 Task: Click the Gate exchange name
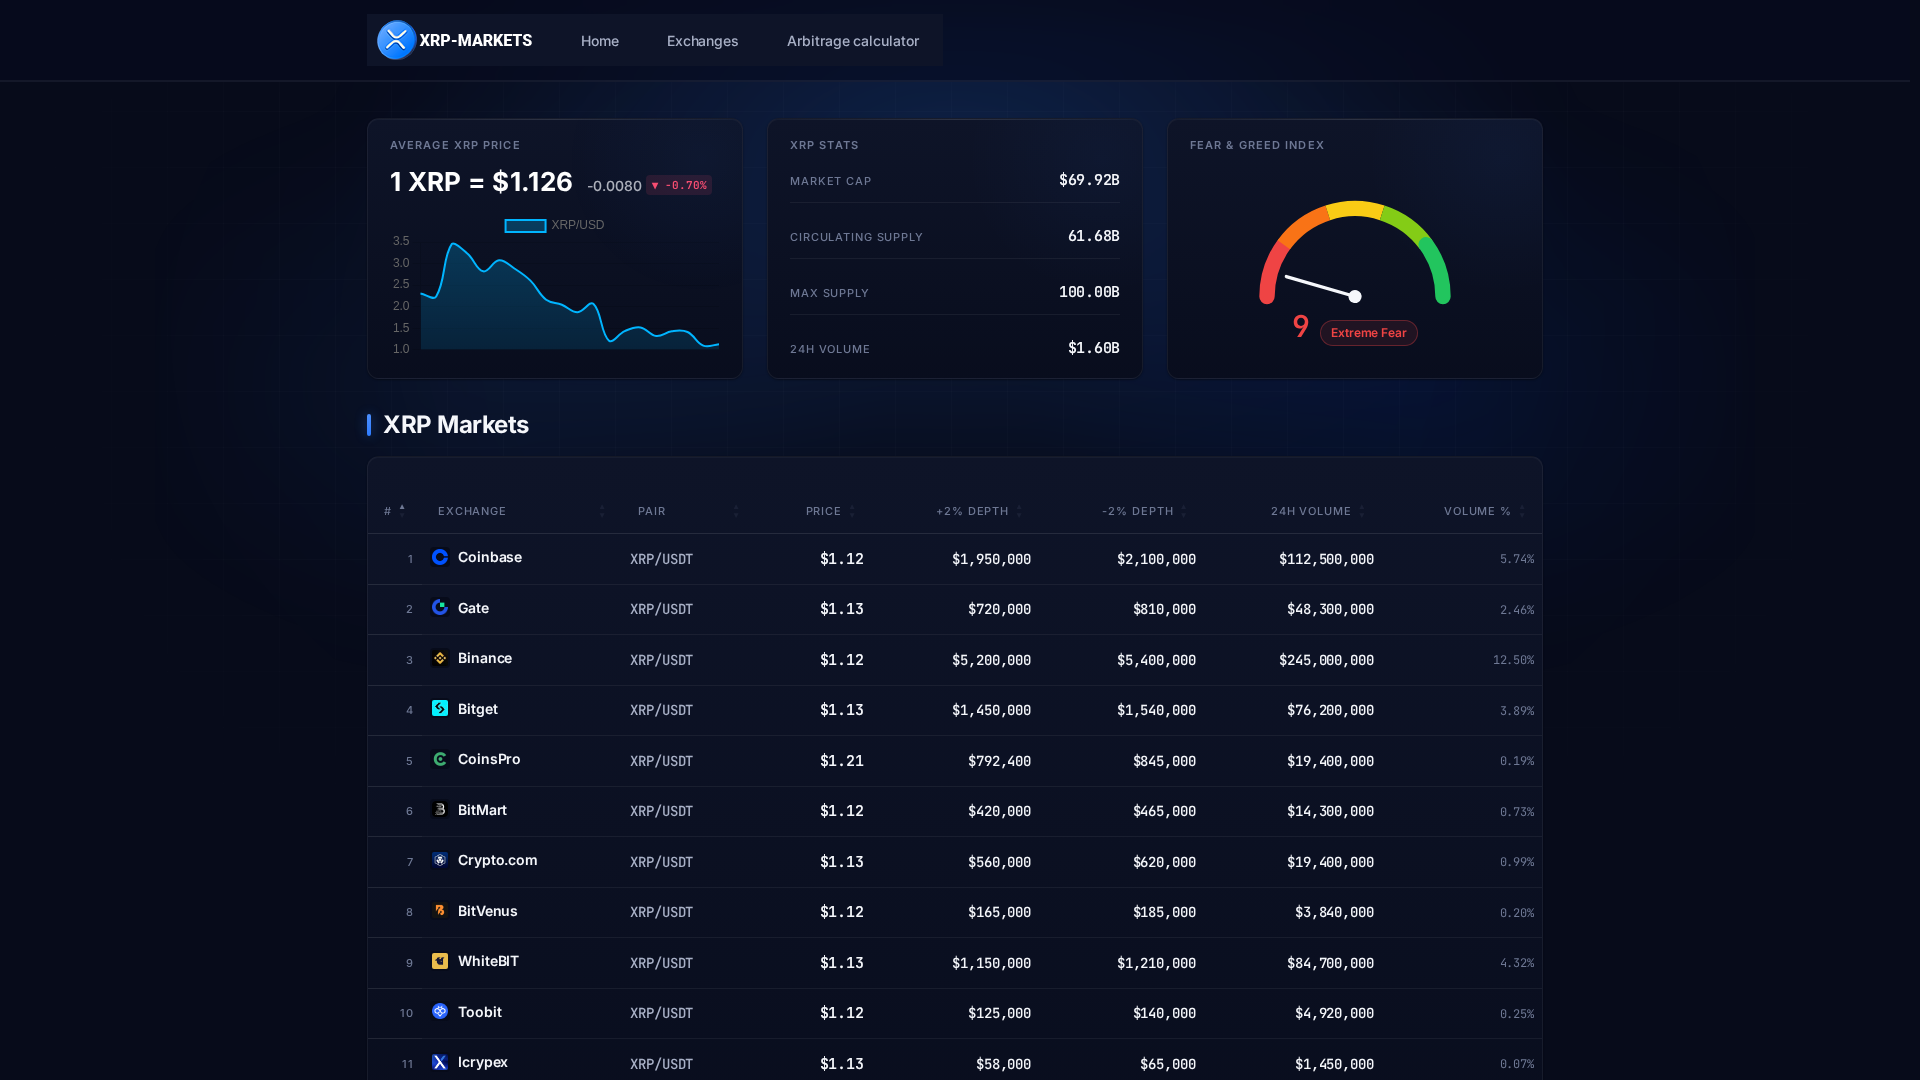(473, 608)
